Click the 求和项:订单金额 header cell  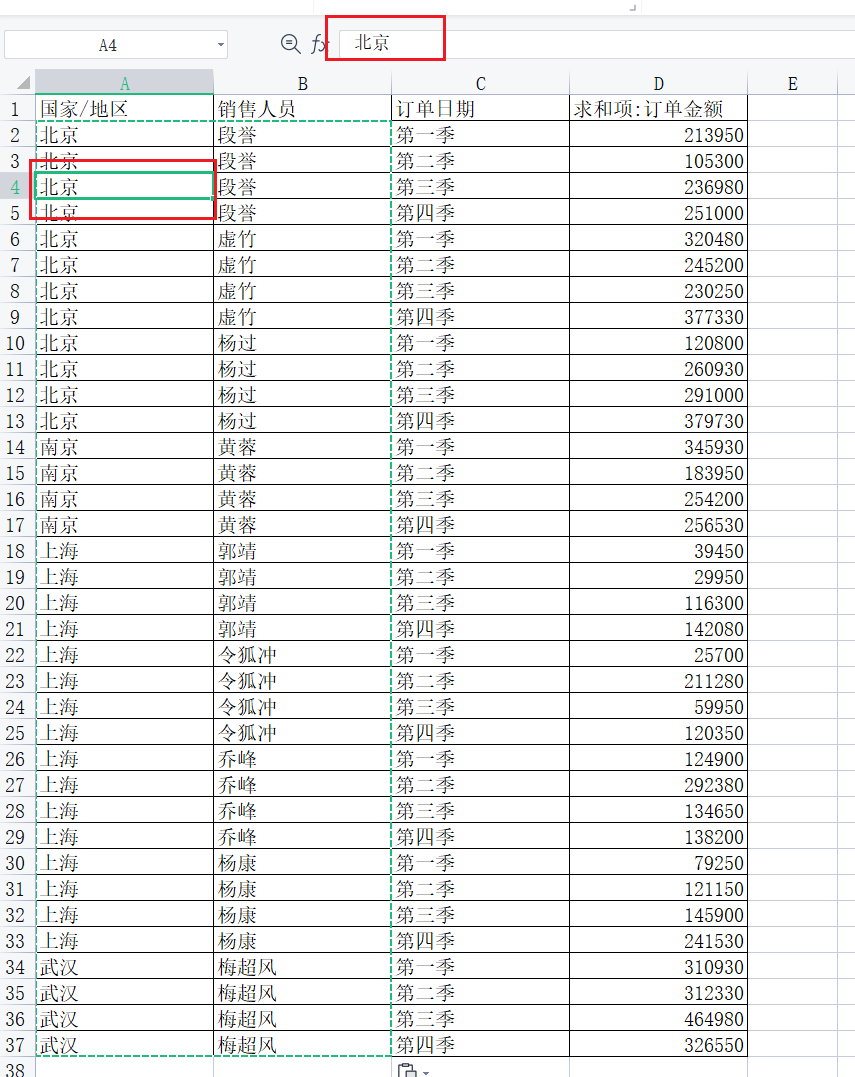658,109
